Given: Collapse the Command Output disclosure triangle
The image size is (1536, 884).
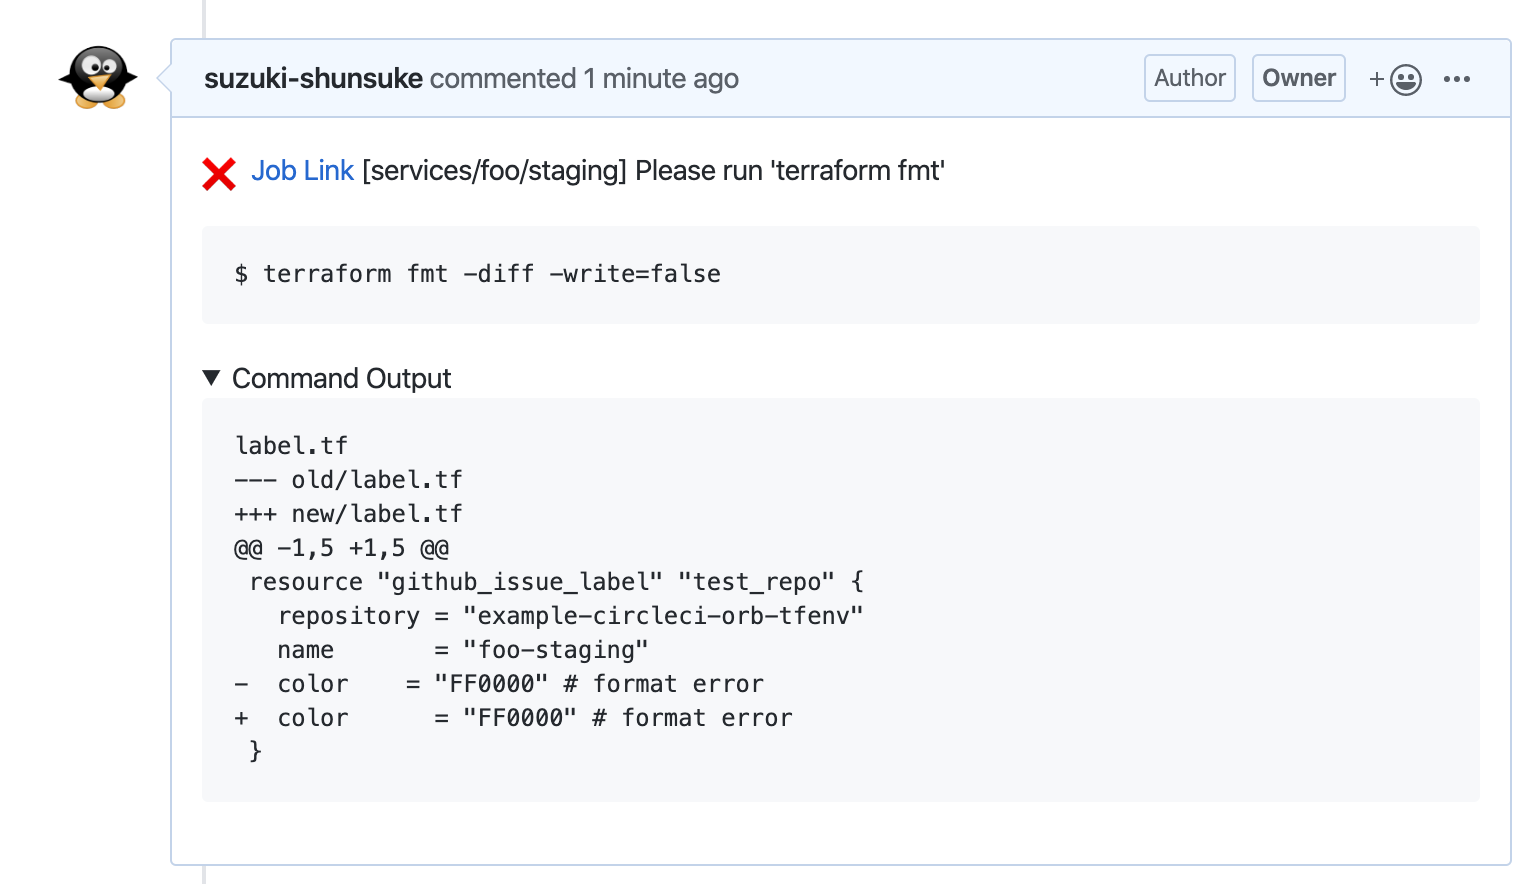Looking at the screenshot, I should [211, 378].
